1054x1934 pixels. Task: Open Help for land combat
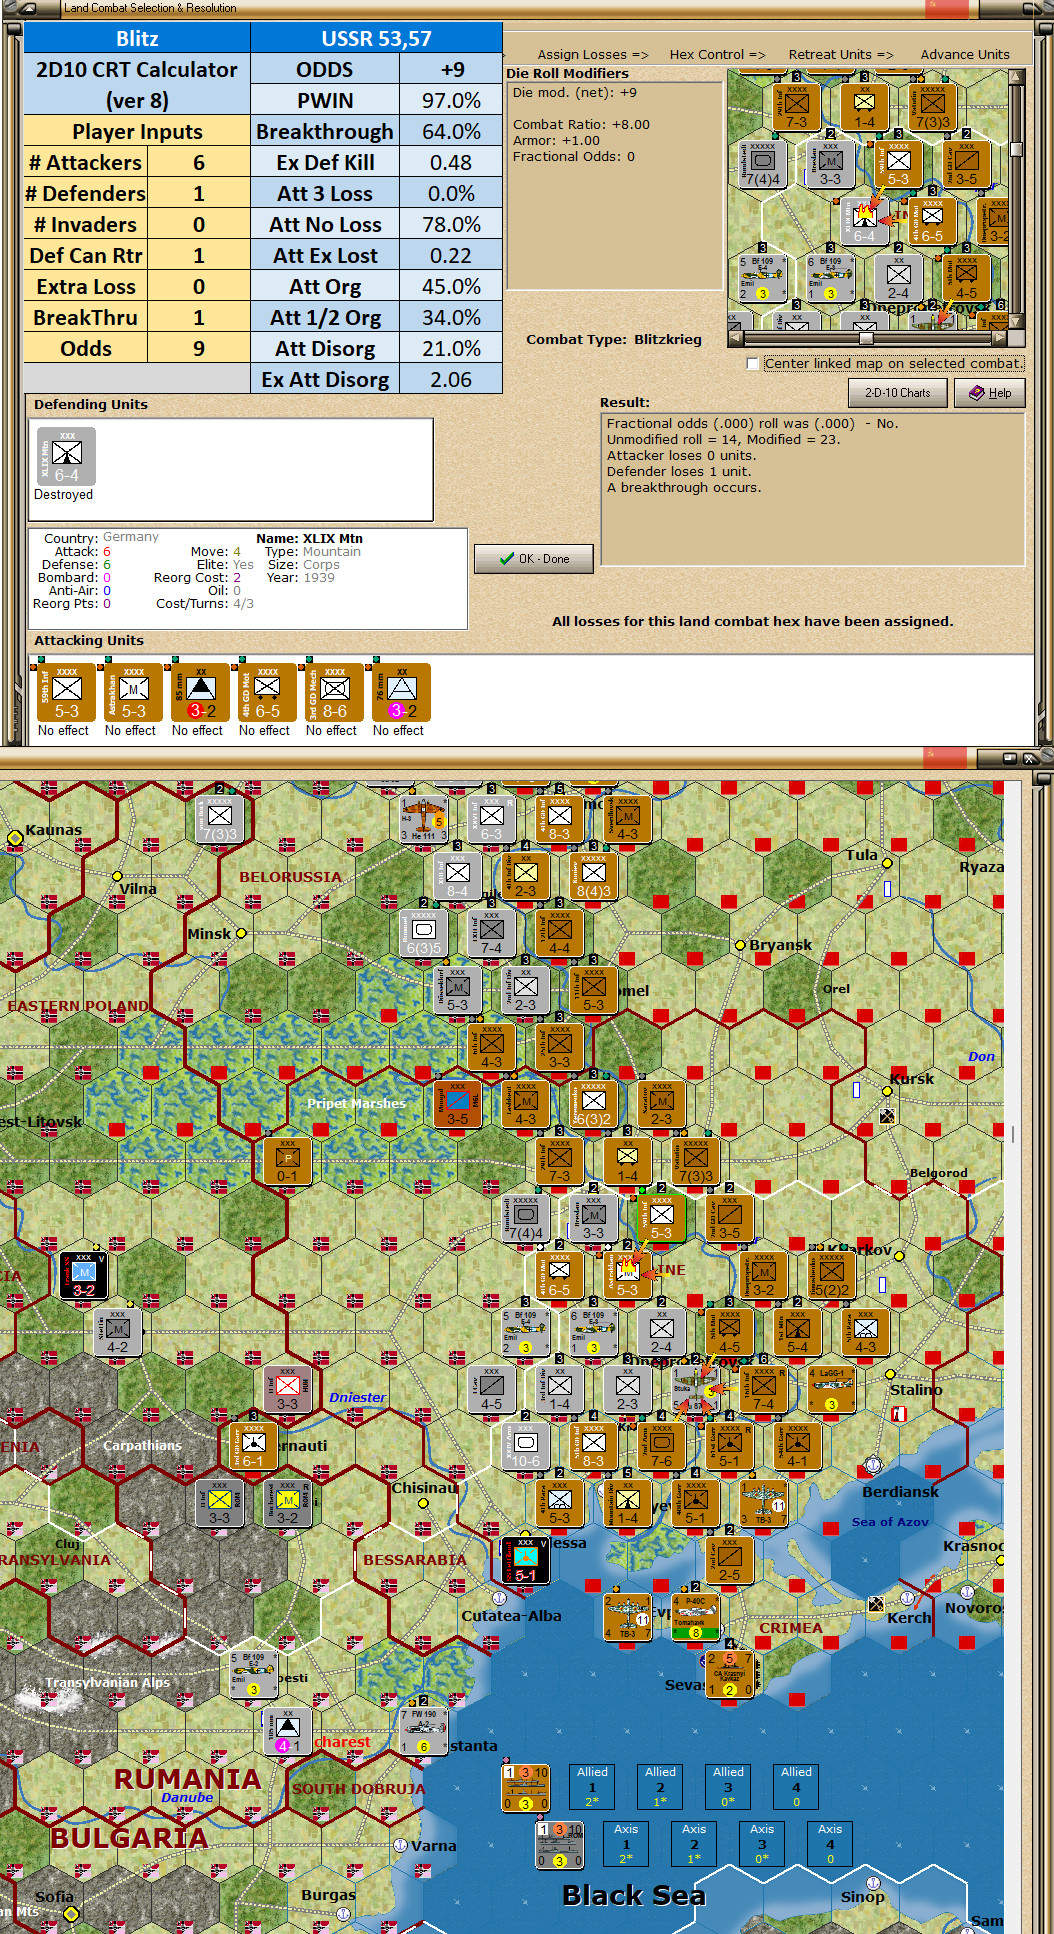coord(990,393)
